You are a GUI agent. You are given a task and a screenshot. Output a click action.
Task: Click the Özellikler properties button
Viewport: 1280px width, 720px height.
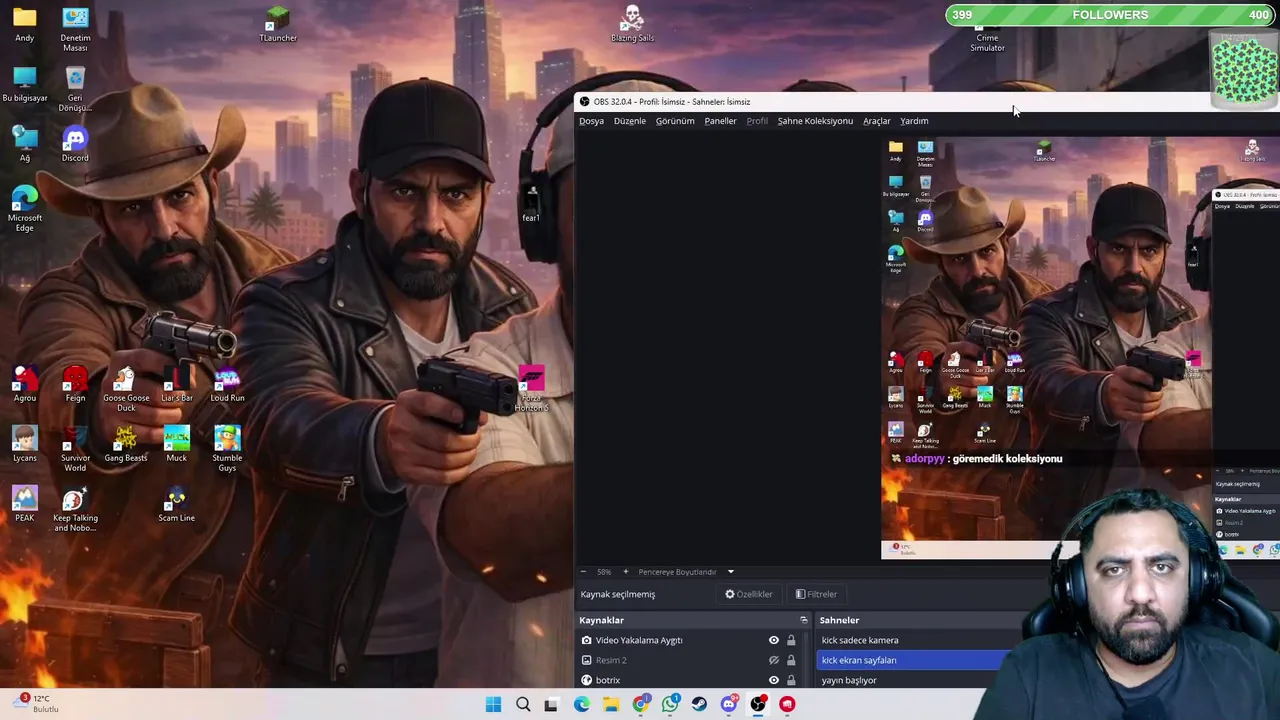coord(749,594)
